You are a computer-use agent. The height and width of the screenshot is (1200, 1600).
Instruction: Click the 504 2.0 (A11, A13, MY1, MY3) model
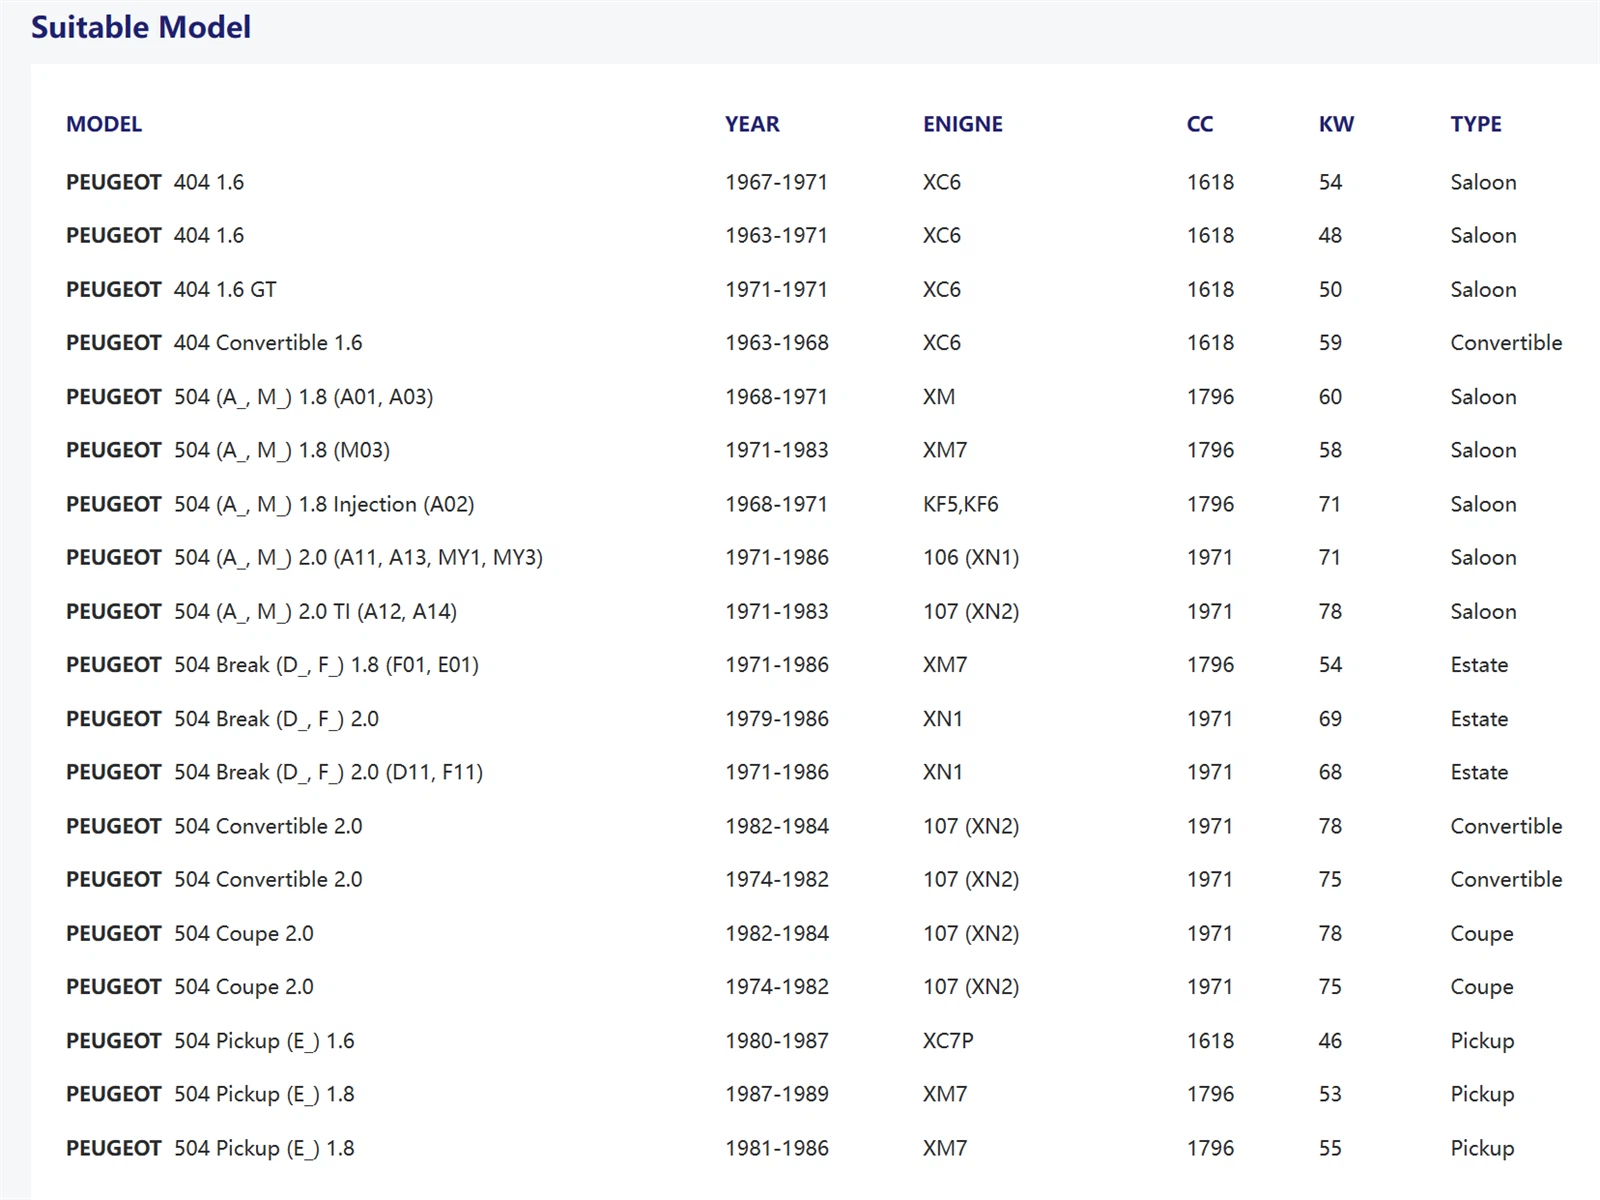tap(304, 558)
